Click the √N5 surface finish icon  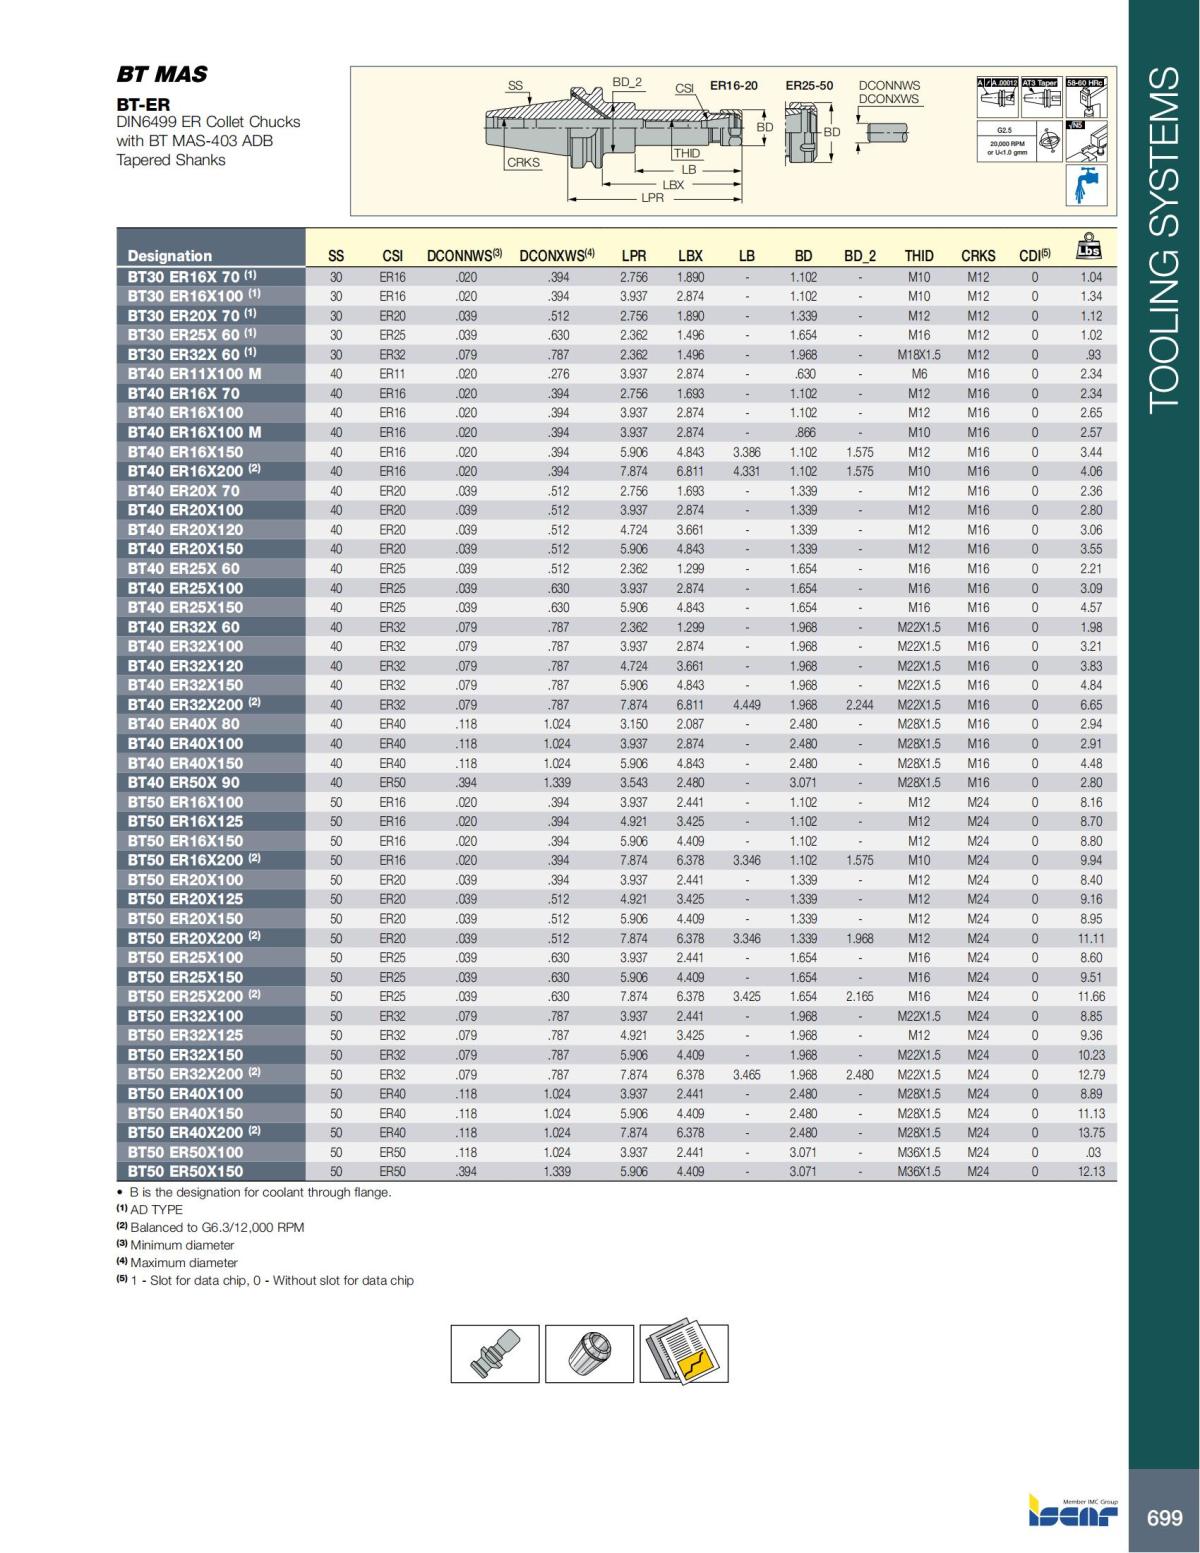(1087, 141)
